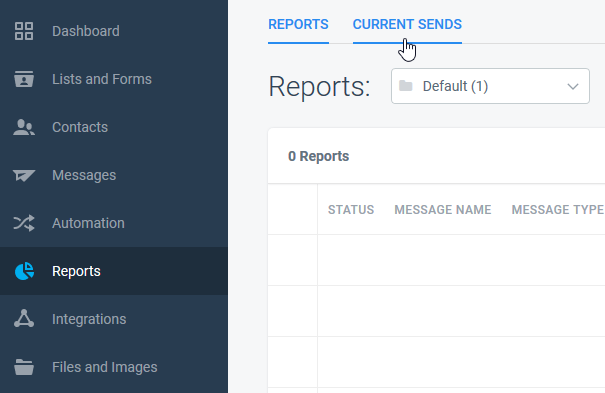
Task: Sort by the MESSAGE NAME column header
Action: click(443, 210)
